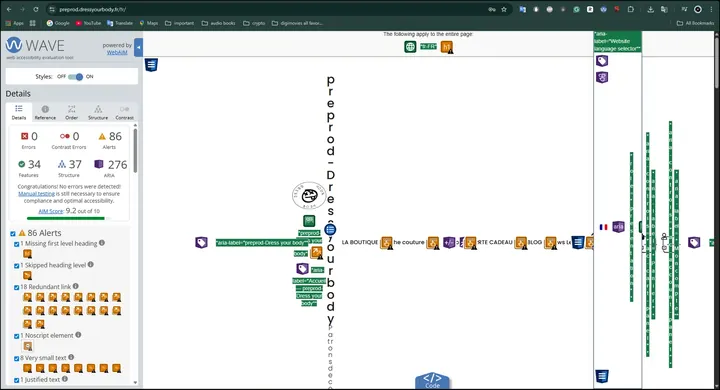Uncheck the 8 Very small text checkbox
Screen dimensions: 720x390
coord(17,358)
